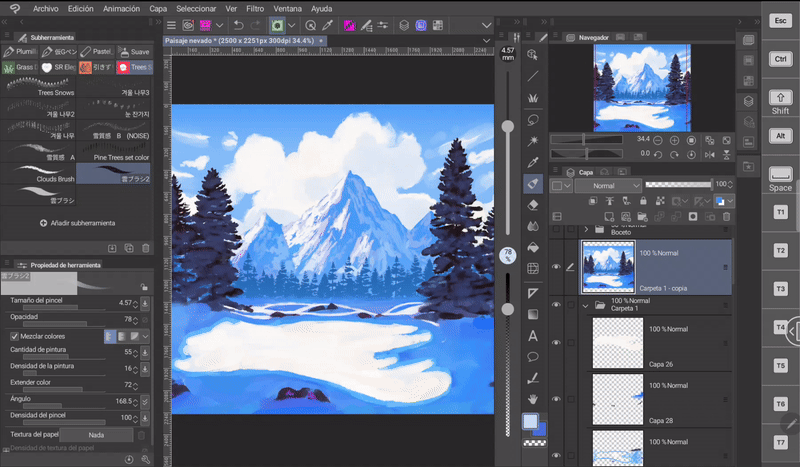Click the Tamaño del pincel slider bar
The width and height of the screenshot is (800, 467).
pyautogui.click(x=64, y=308)
